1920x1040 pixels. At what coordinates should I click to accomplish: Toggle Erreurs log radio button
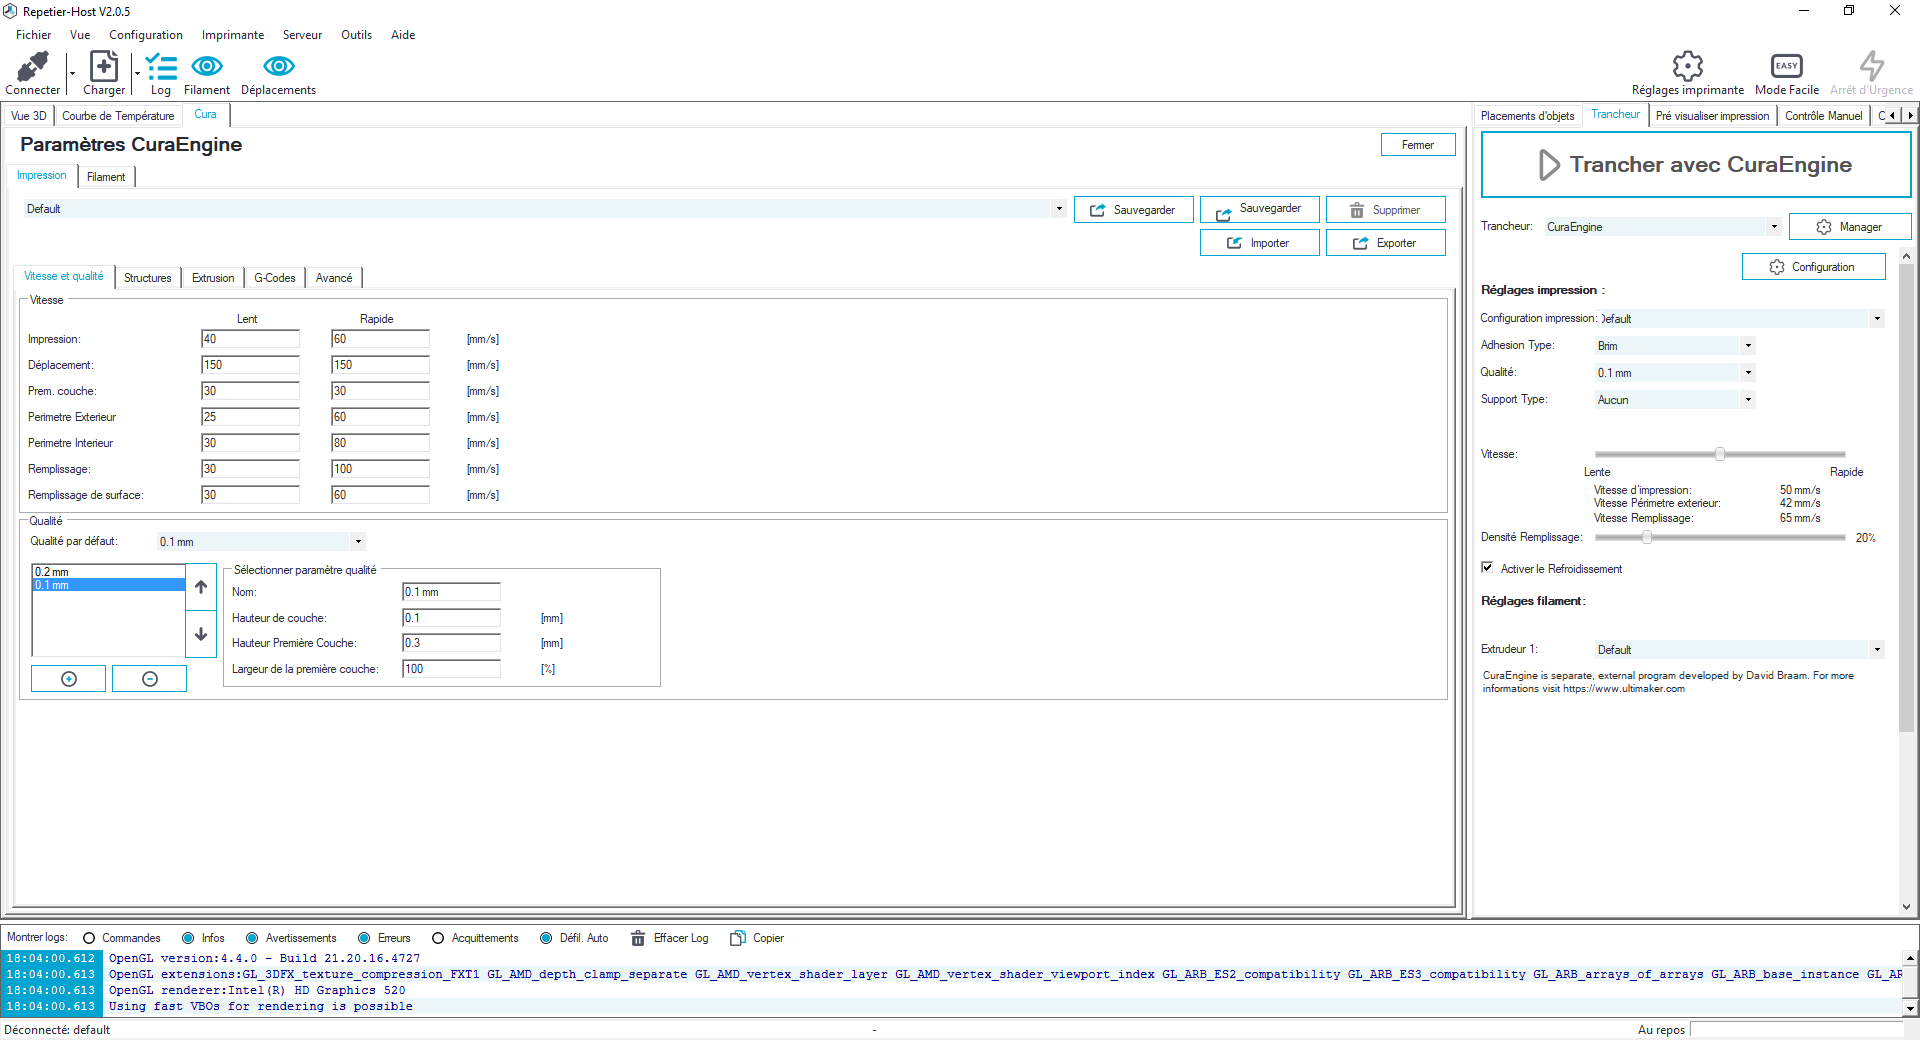(x=364, y=938)
